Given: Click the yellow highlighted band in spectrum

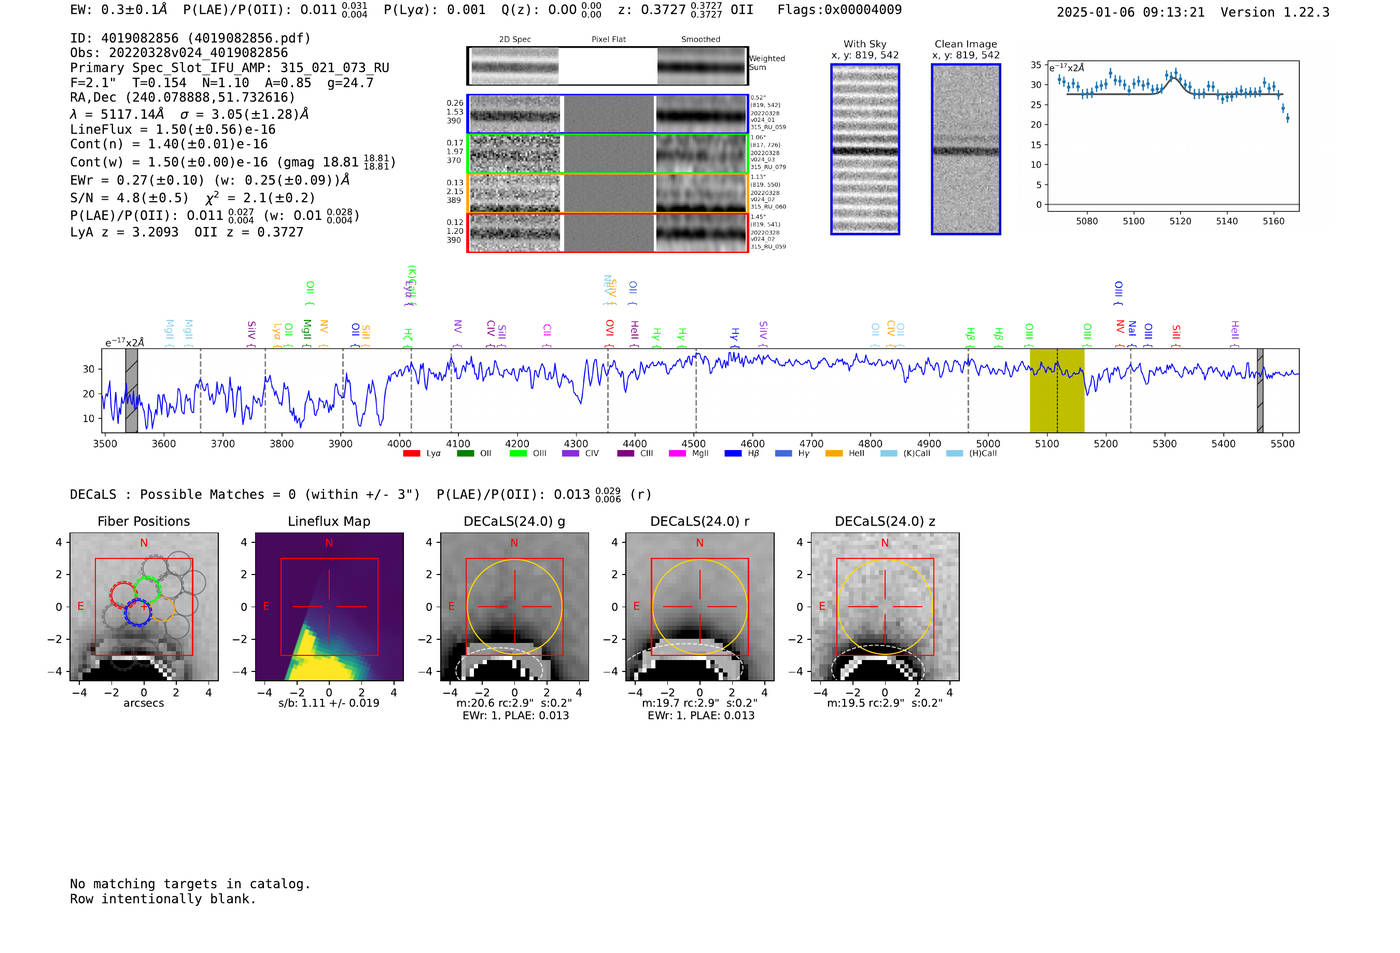Looking at the screenshot, I should pyautogui.click(x=1057, y=390).
